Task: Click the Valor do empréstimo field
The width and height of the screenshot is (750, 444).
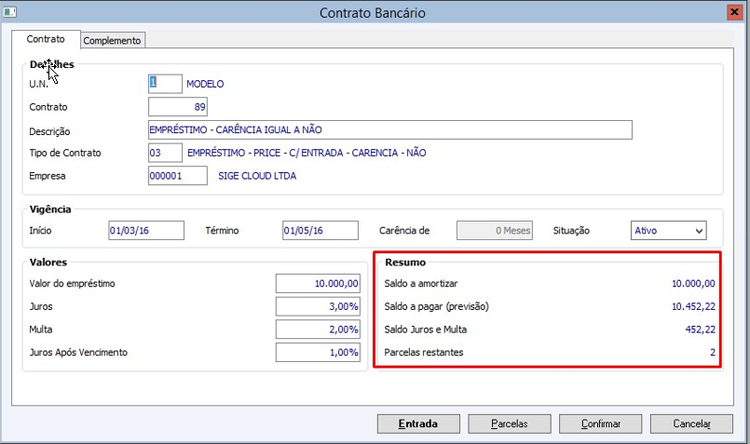Action: pos(316,283)
